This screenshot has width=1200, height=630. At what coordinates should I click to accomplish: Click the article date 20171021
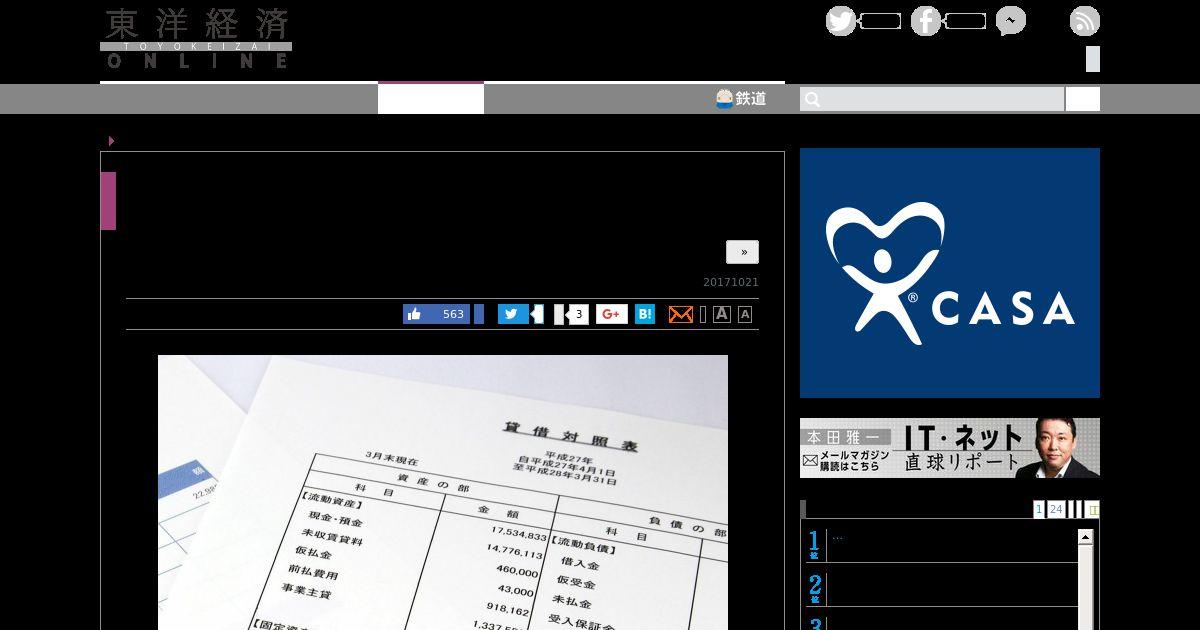(x=731, y=282)
